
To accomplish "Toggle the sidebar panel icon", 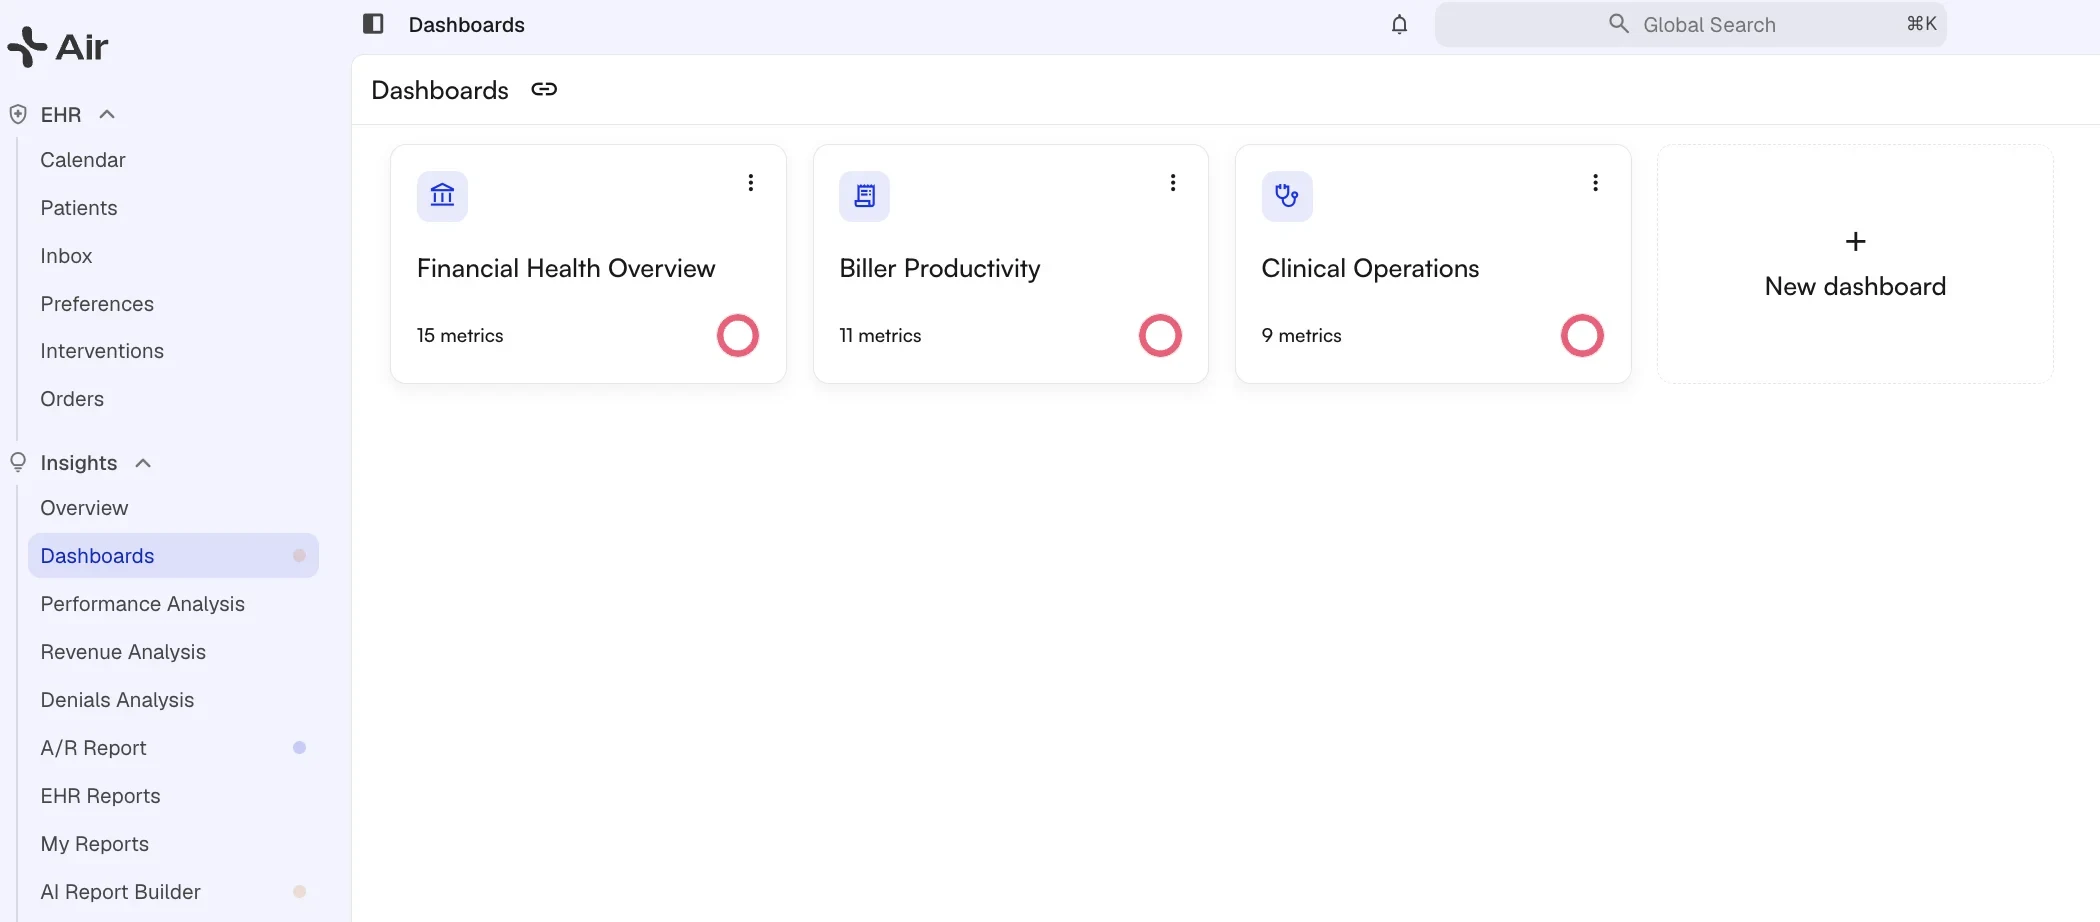I will (x=373, y=24).
